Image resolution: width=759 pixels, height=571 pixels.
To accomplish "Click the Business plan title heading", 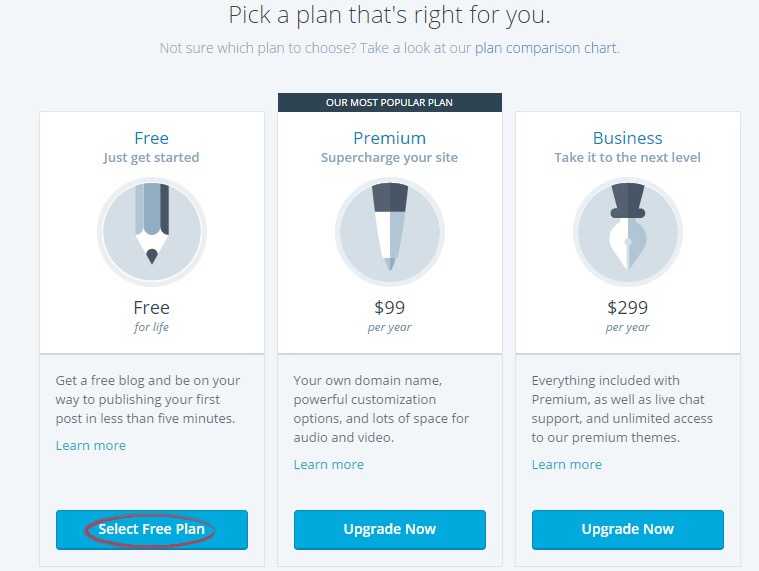I will click(627, 138).
